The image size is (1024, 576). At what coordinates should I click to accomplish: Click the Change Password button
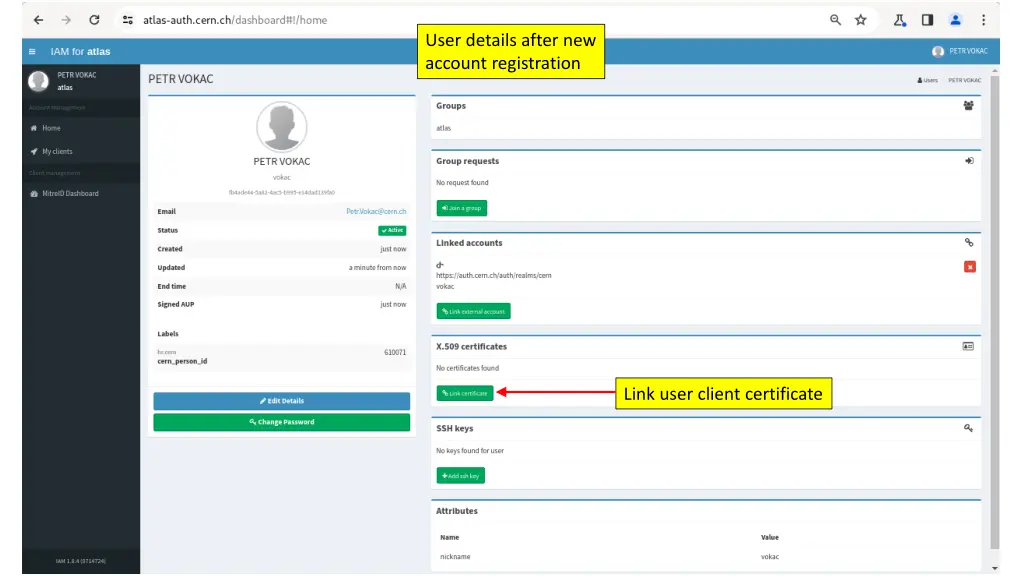coord(281,422)
